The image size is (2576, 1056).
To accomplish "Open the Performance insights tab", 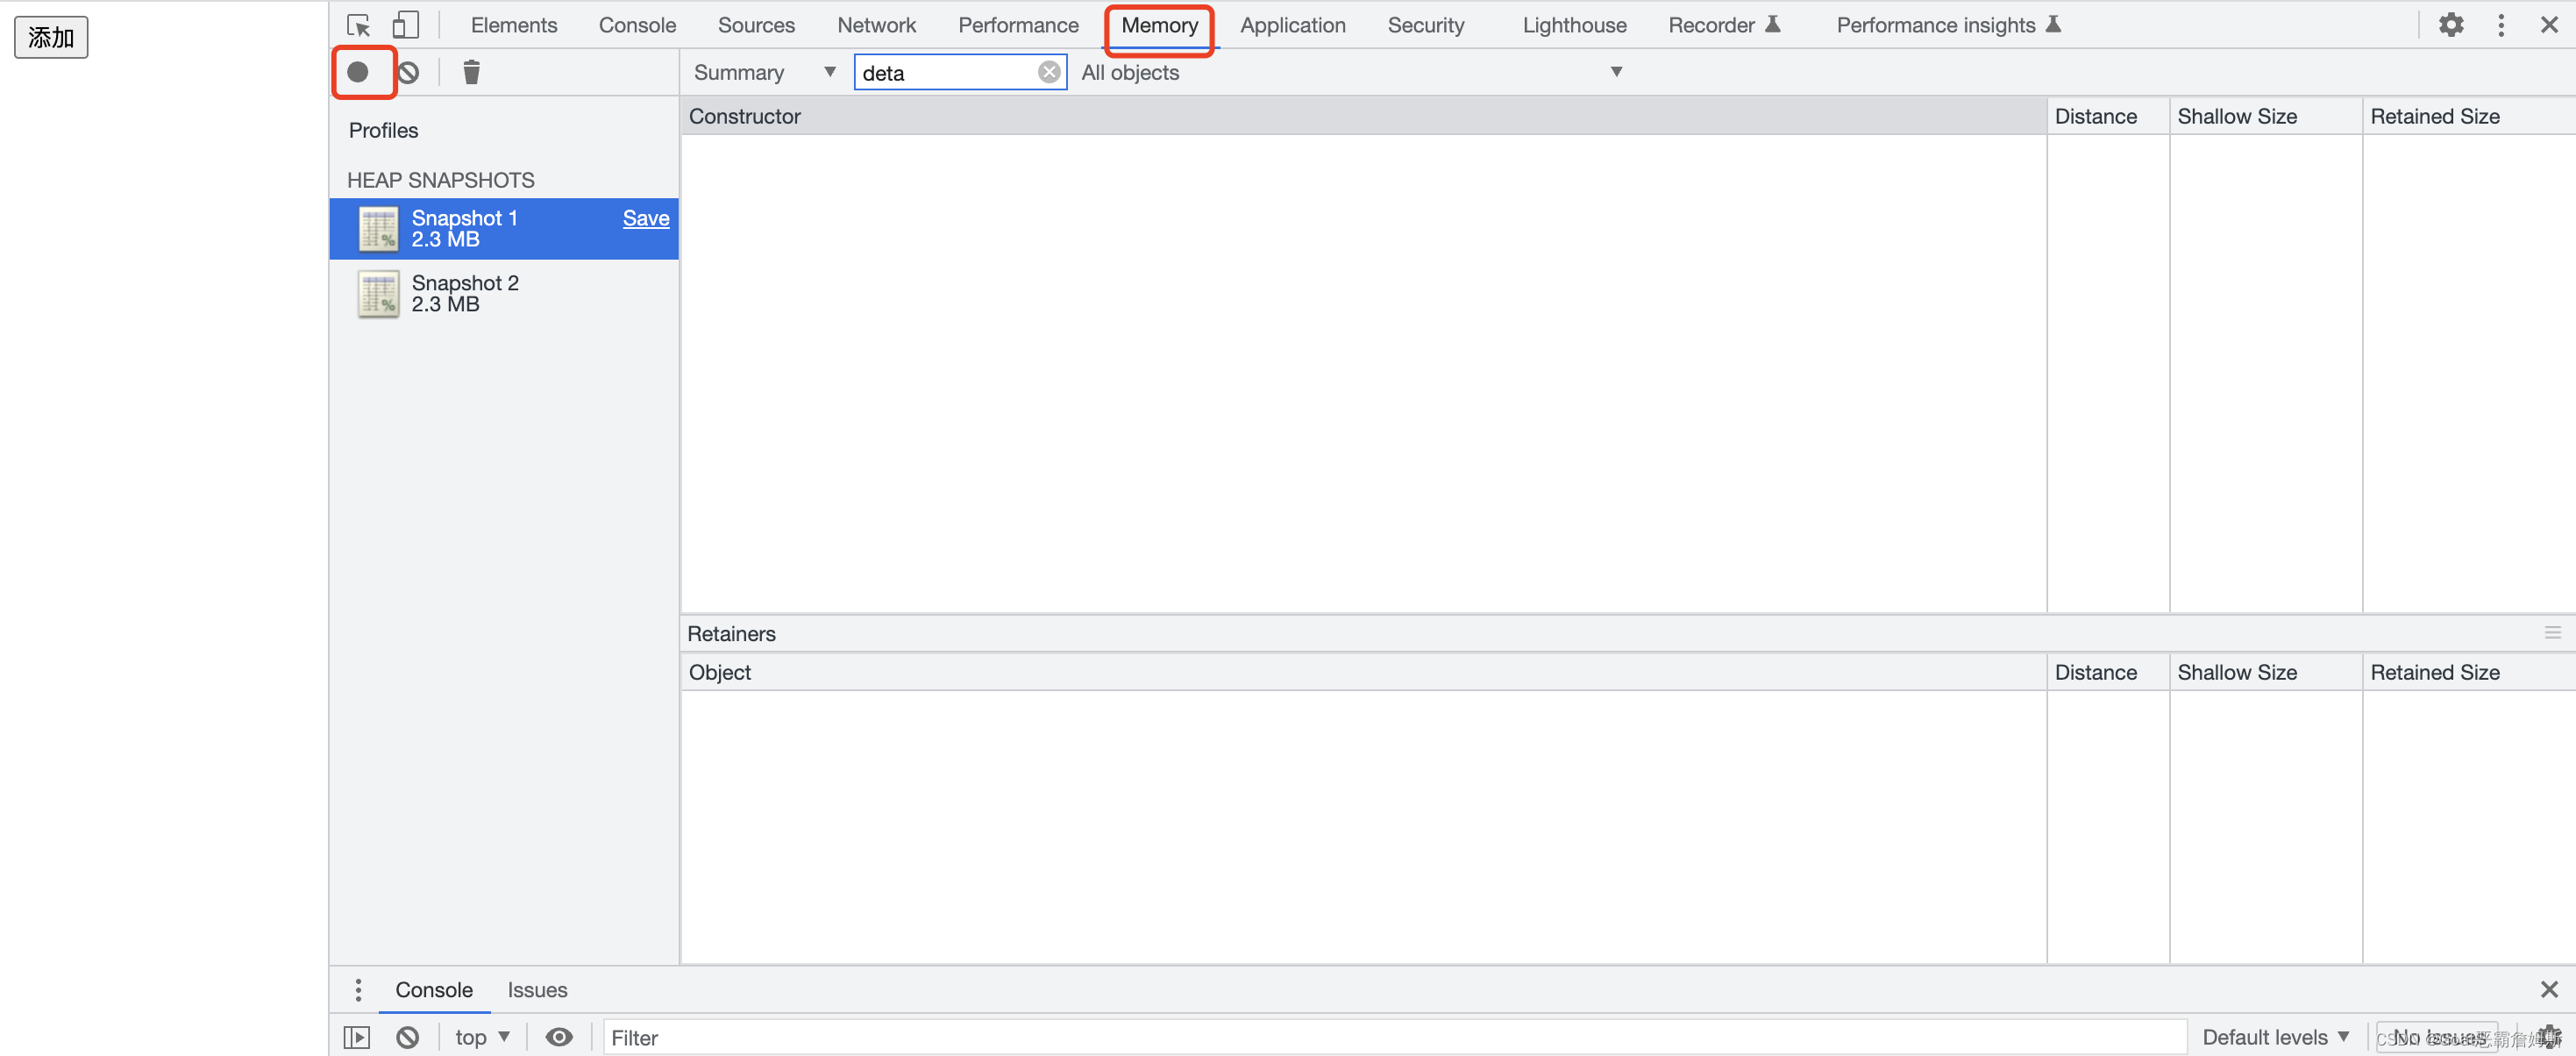I will (1948, 25).
